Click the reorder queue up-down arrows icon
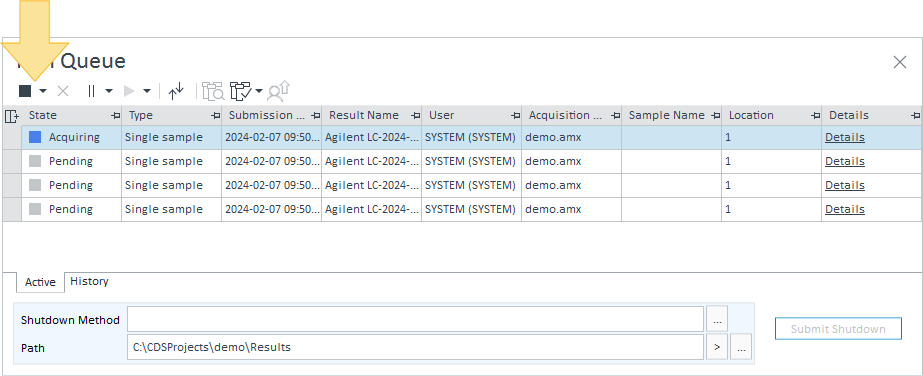Viewport: 923px width, 376px height. click(x=176, y=91)
